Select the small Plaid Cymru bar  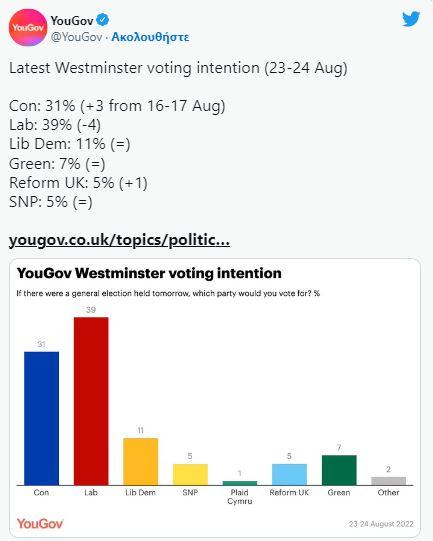pyautogui.click(x=240, y=483)
